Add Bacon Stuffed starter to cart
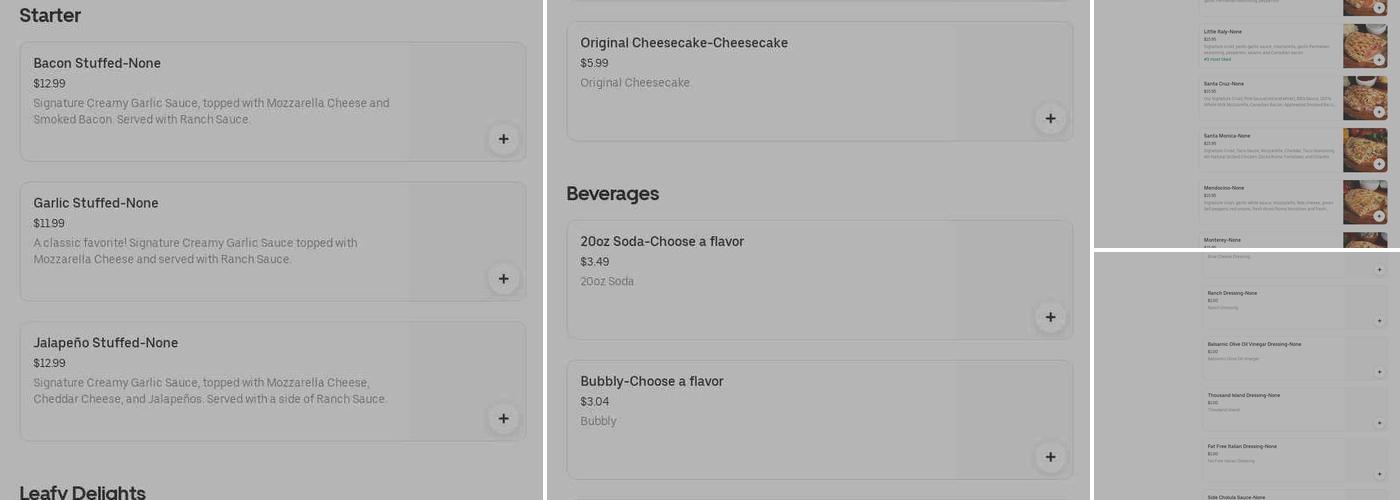 click(x=503, y=139)
